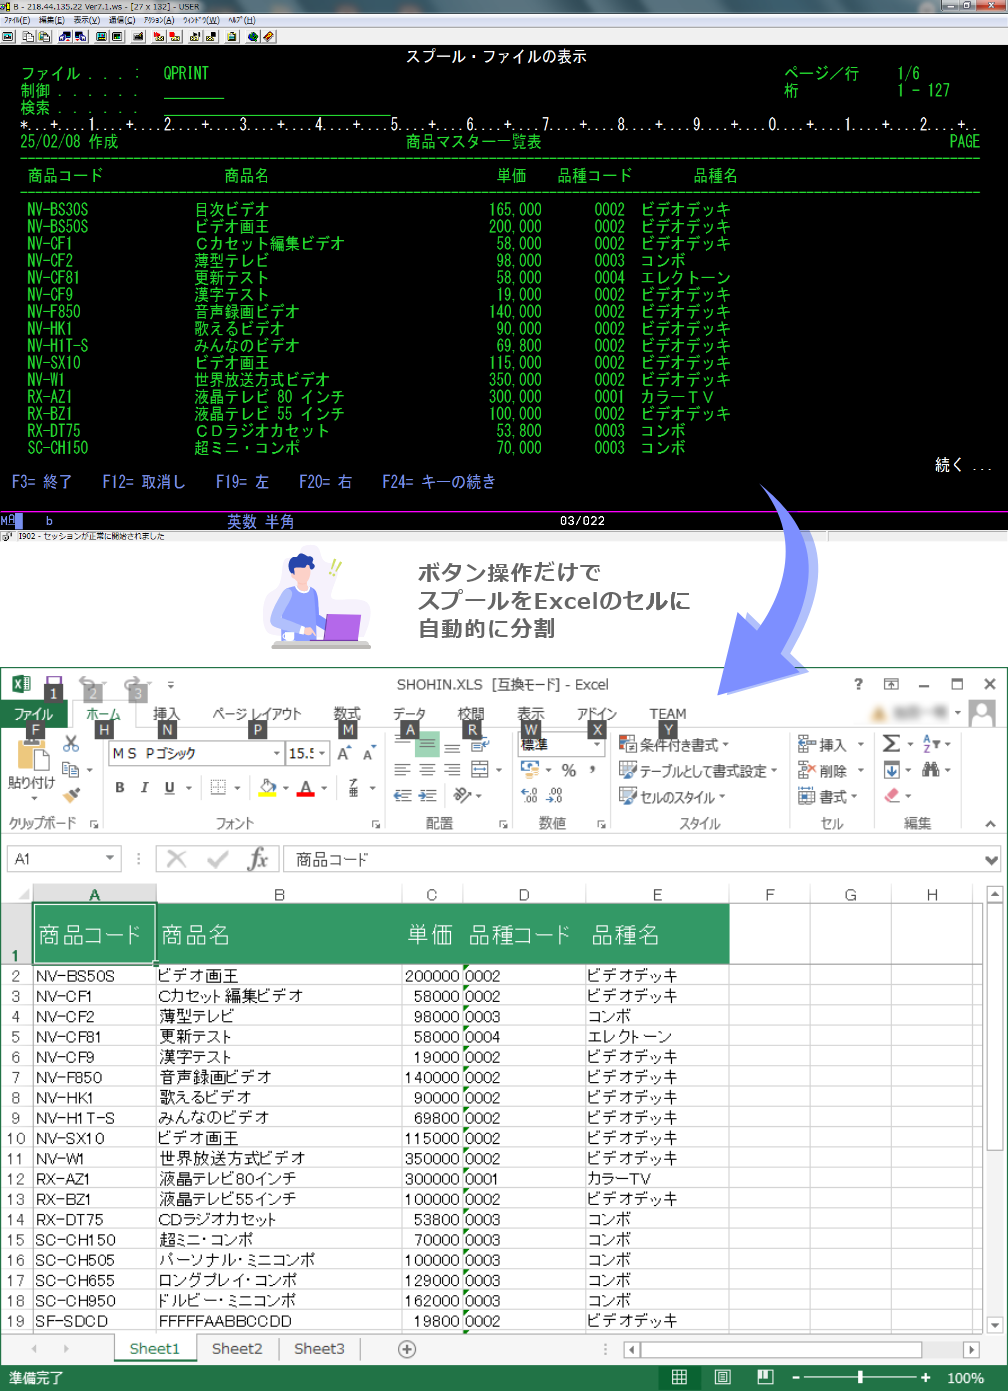Open the font size dropdown
The image size is (1008, 1391).
pyautogui.click(x=322, y=754)
